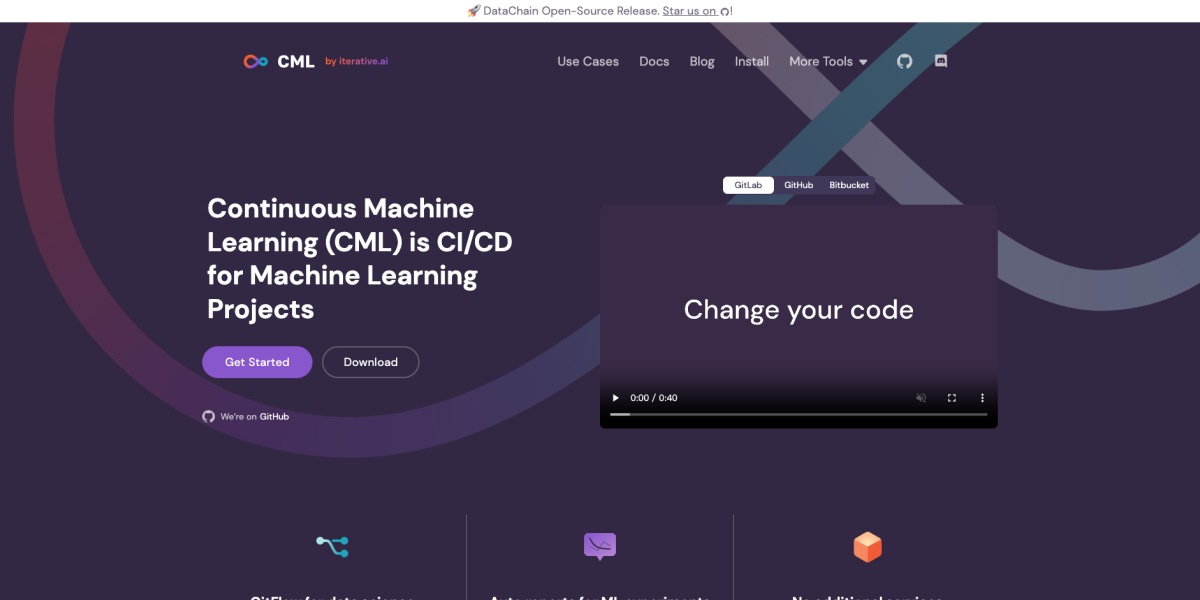Image resolution: width=1200 pixels, height=600 pixels.
Task: Switch to the GitHub provider option
Action: tap(798, 184)
